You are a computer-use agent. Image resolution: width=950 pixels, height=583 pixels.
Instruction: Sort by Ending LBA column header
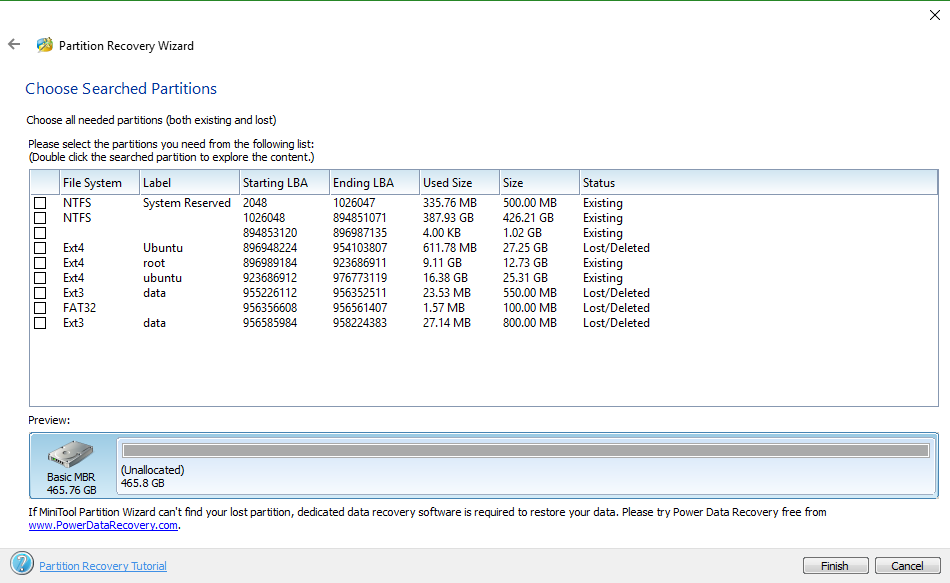pyautogui.click(x=374, y=182)
